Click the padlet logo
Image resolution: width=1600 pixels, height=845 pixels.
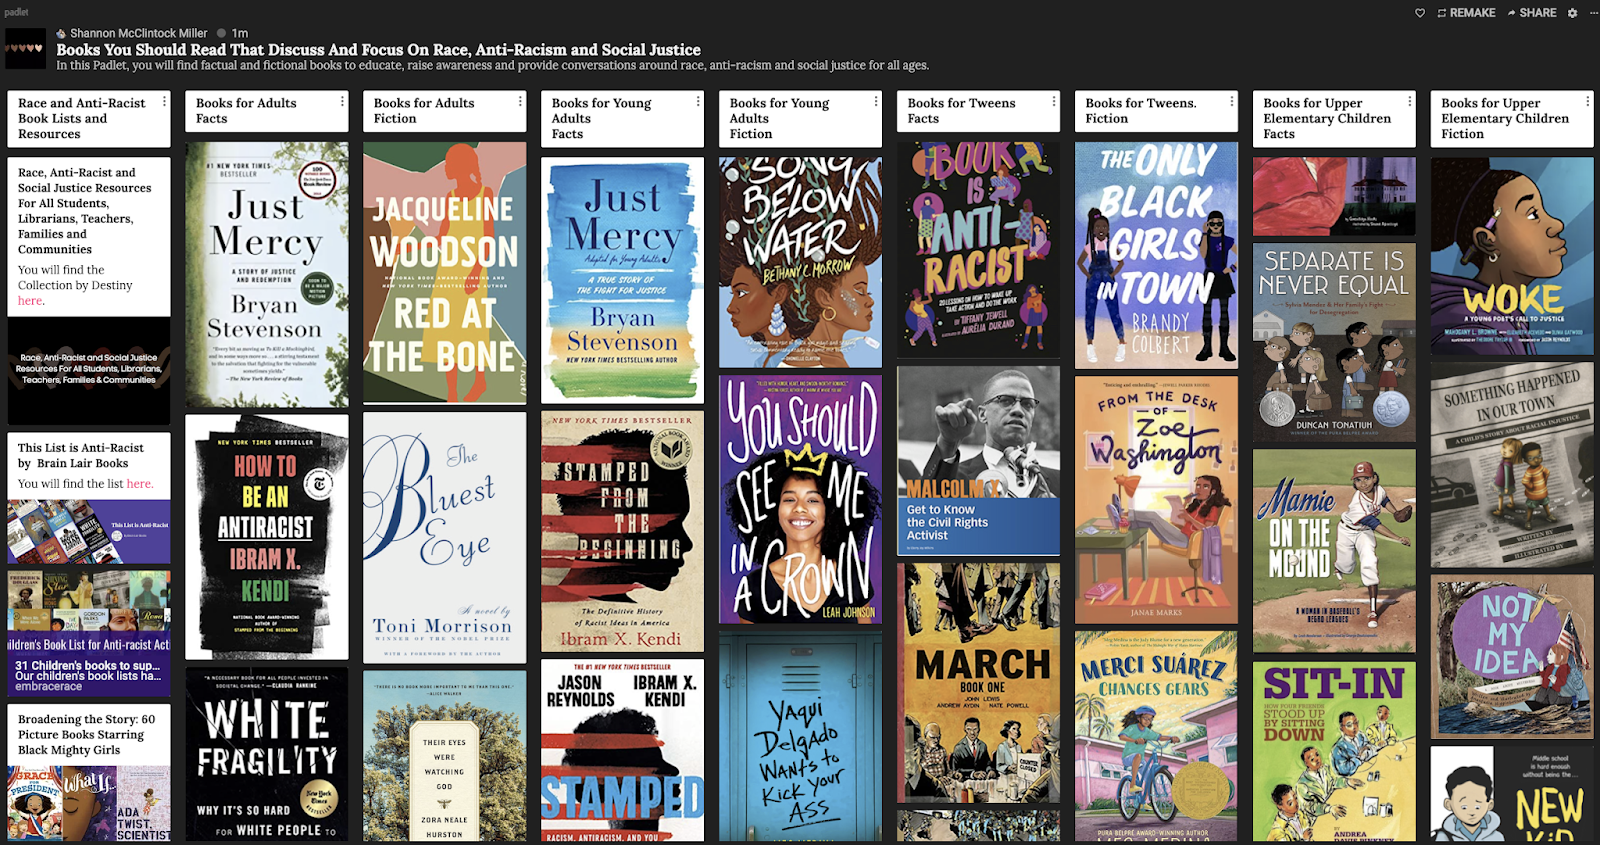[16, 12]
